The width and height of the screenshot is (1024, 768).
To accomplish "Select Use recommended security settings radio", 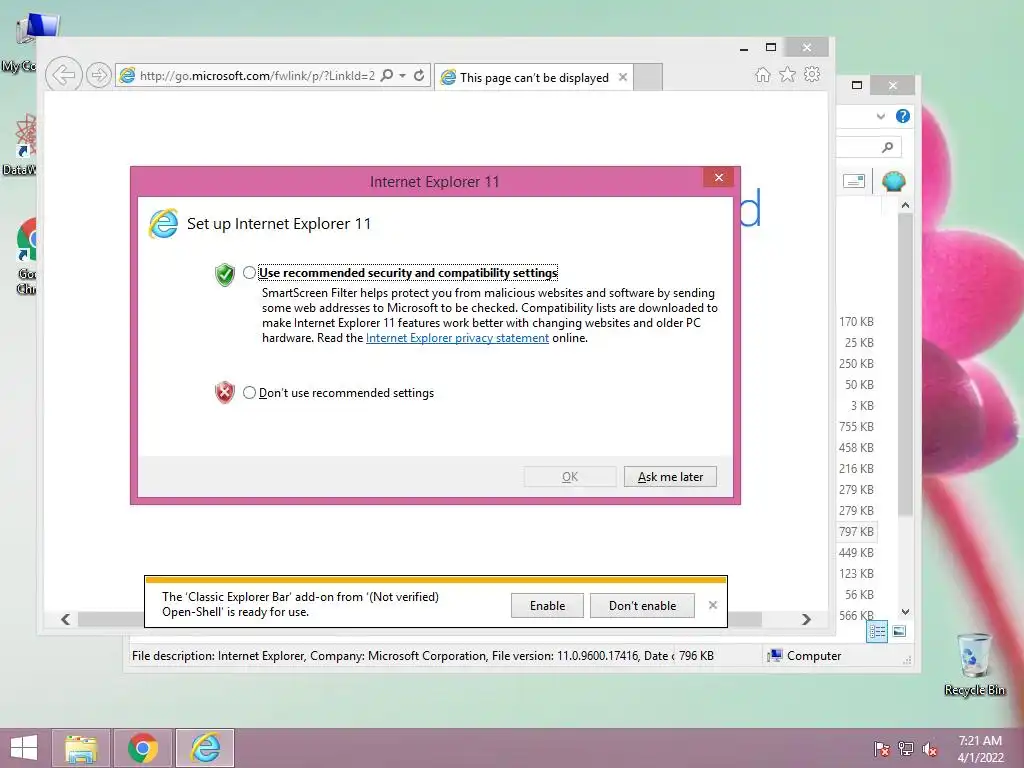I will (249, 272).
